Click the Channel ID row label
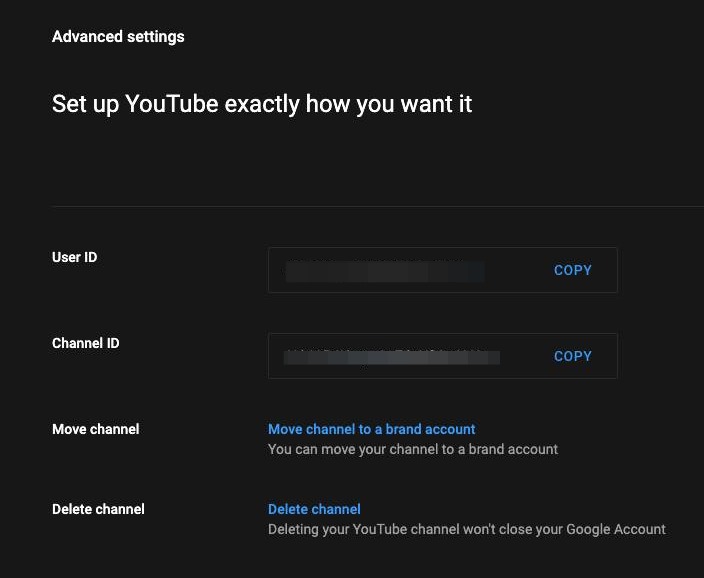This screenshot has width=704, height=578. (85, 343)
